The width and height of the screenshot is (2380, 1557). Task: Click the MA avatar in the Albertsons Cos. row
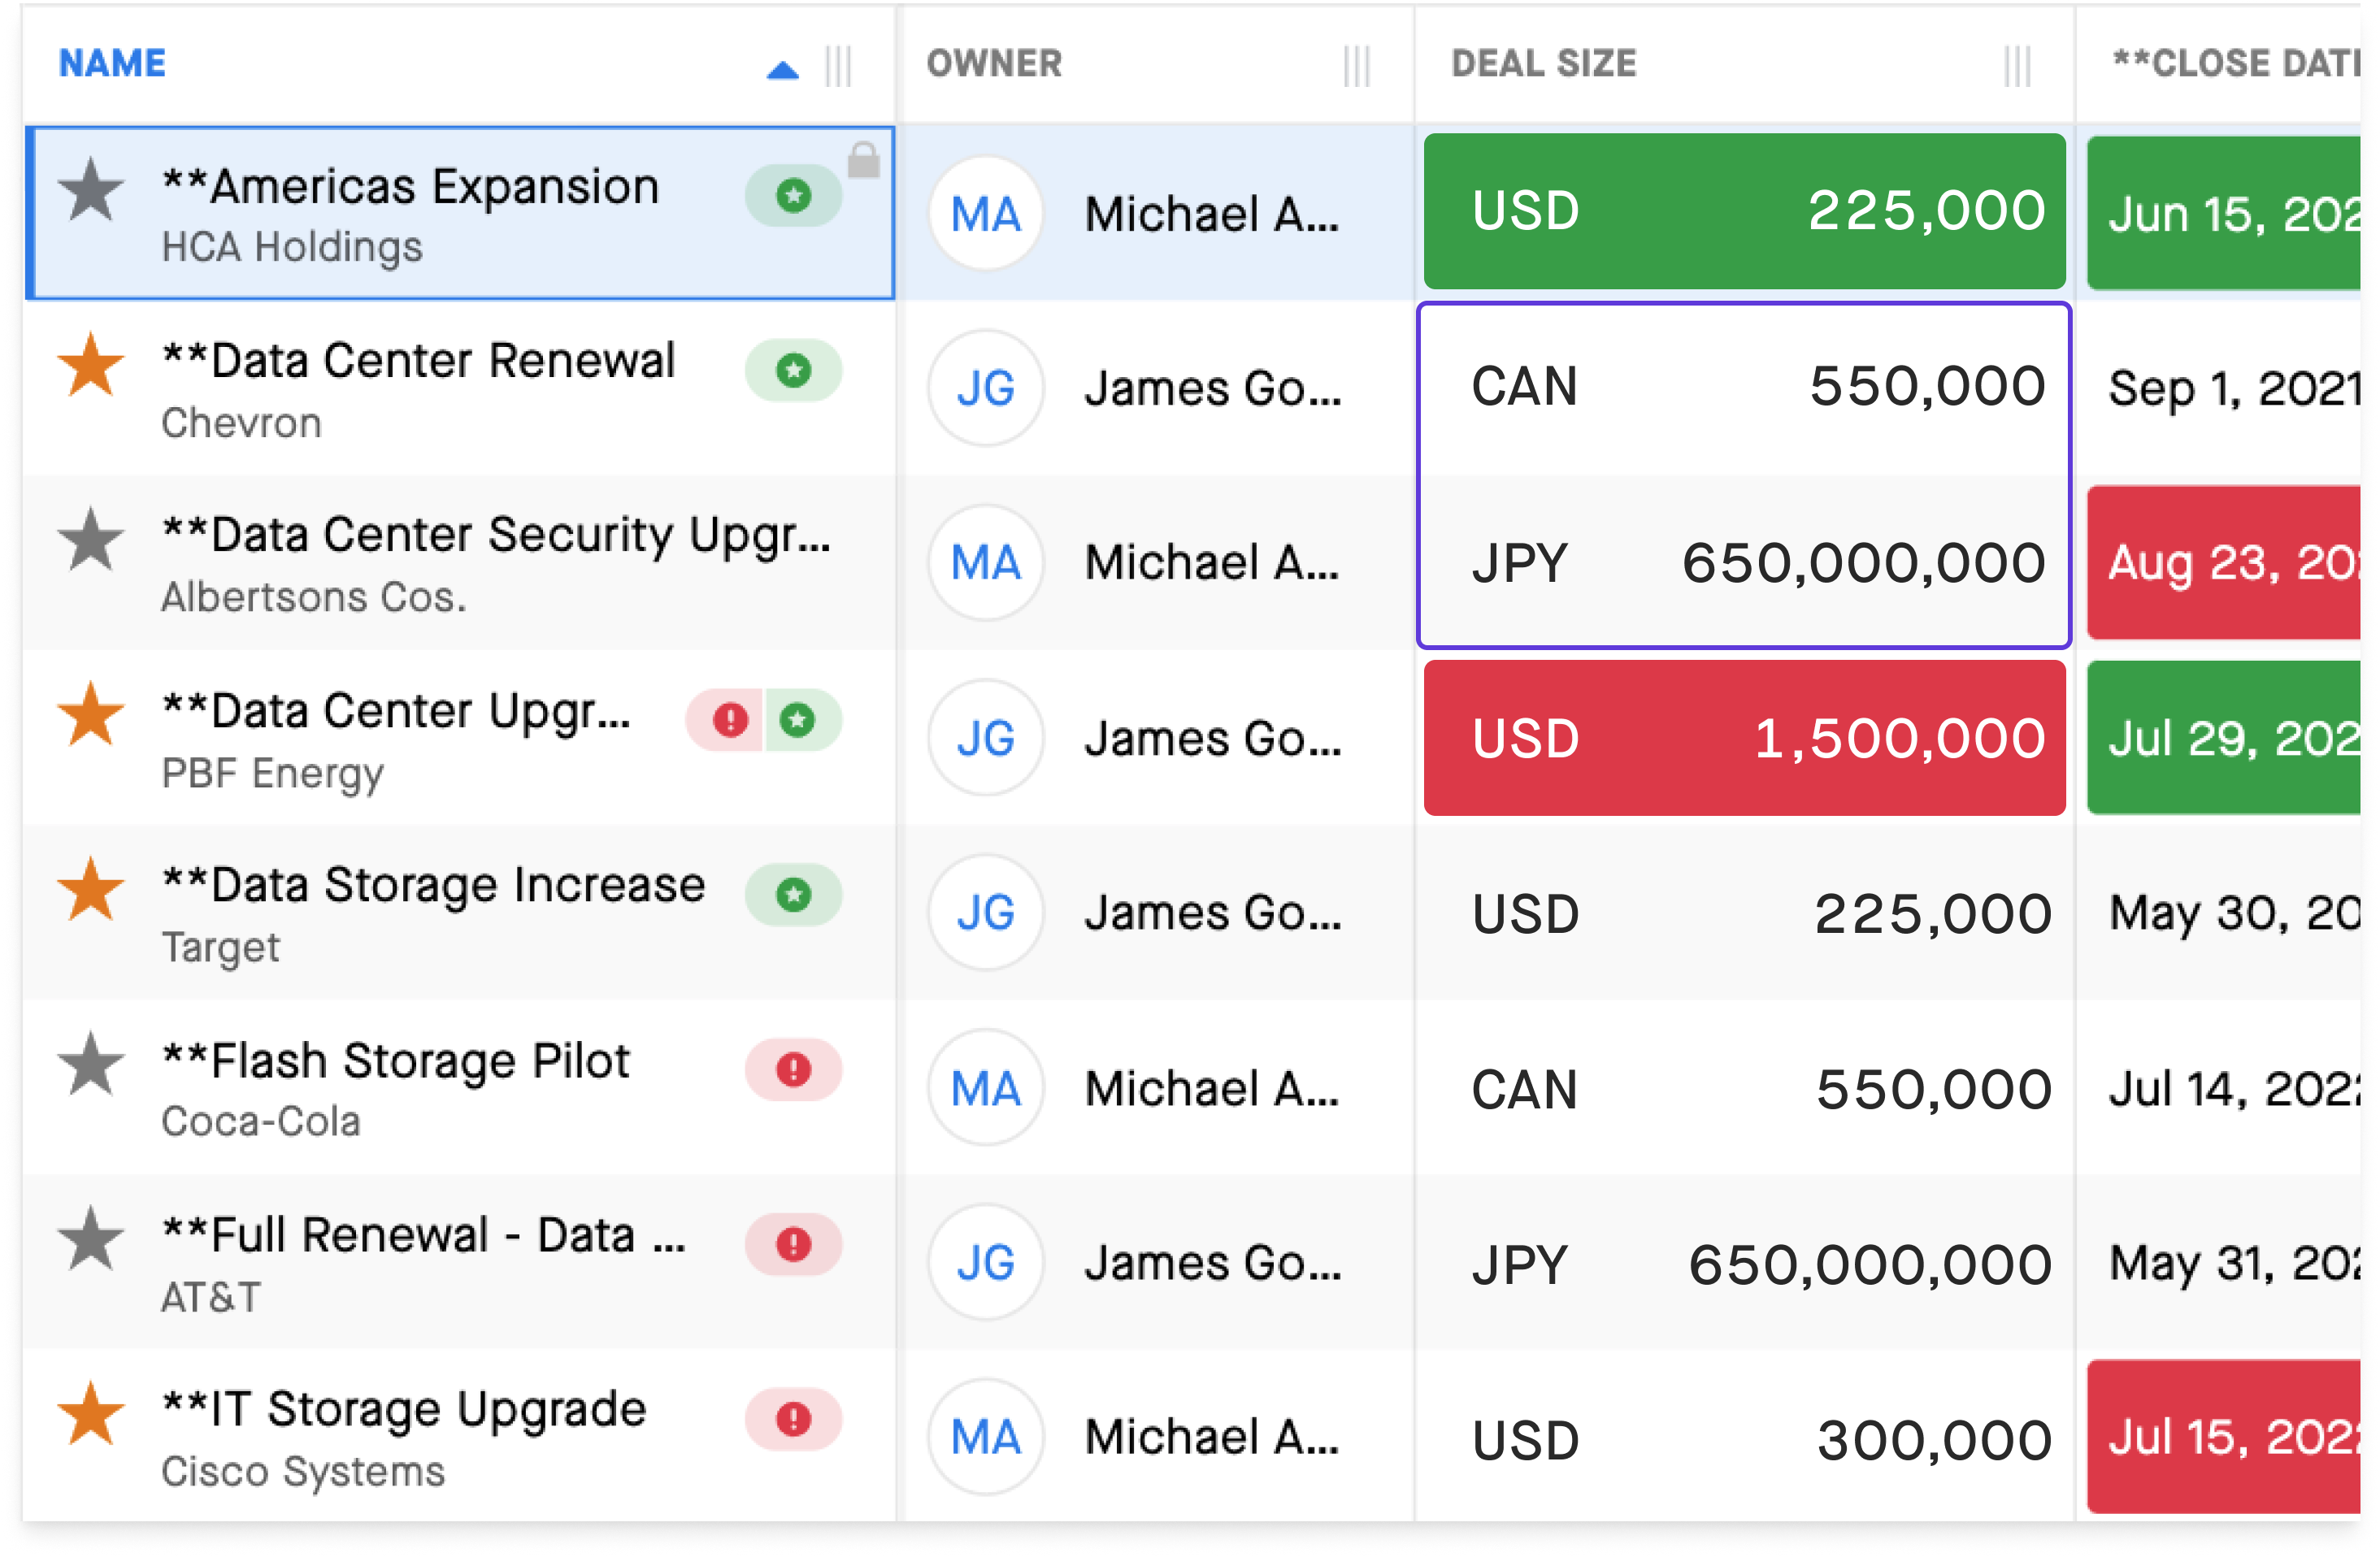[x=986, y=563]
